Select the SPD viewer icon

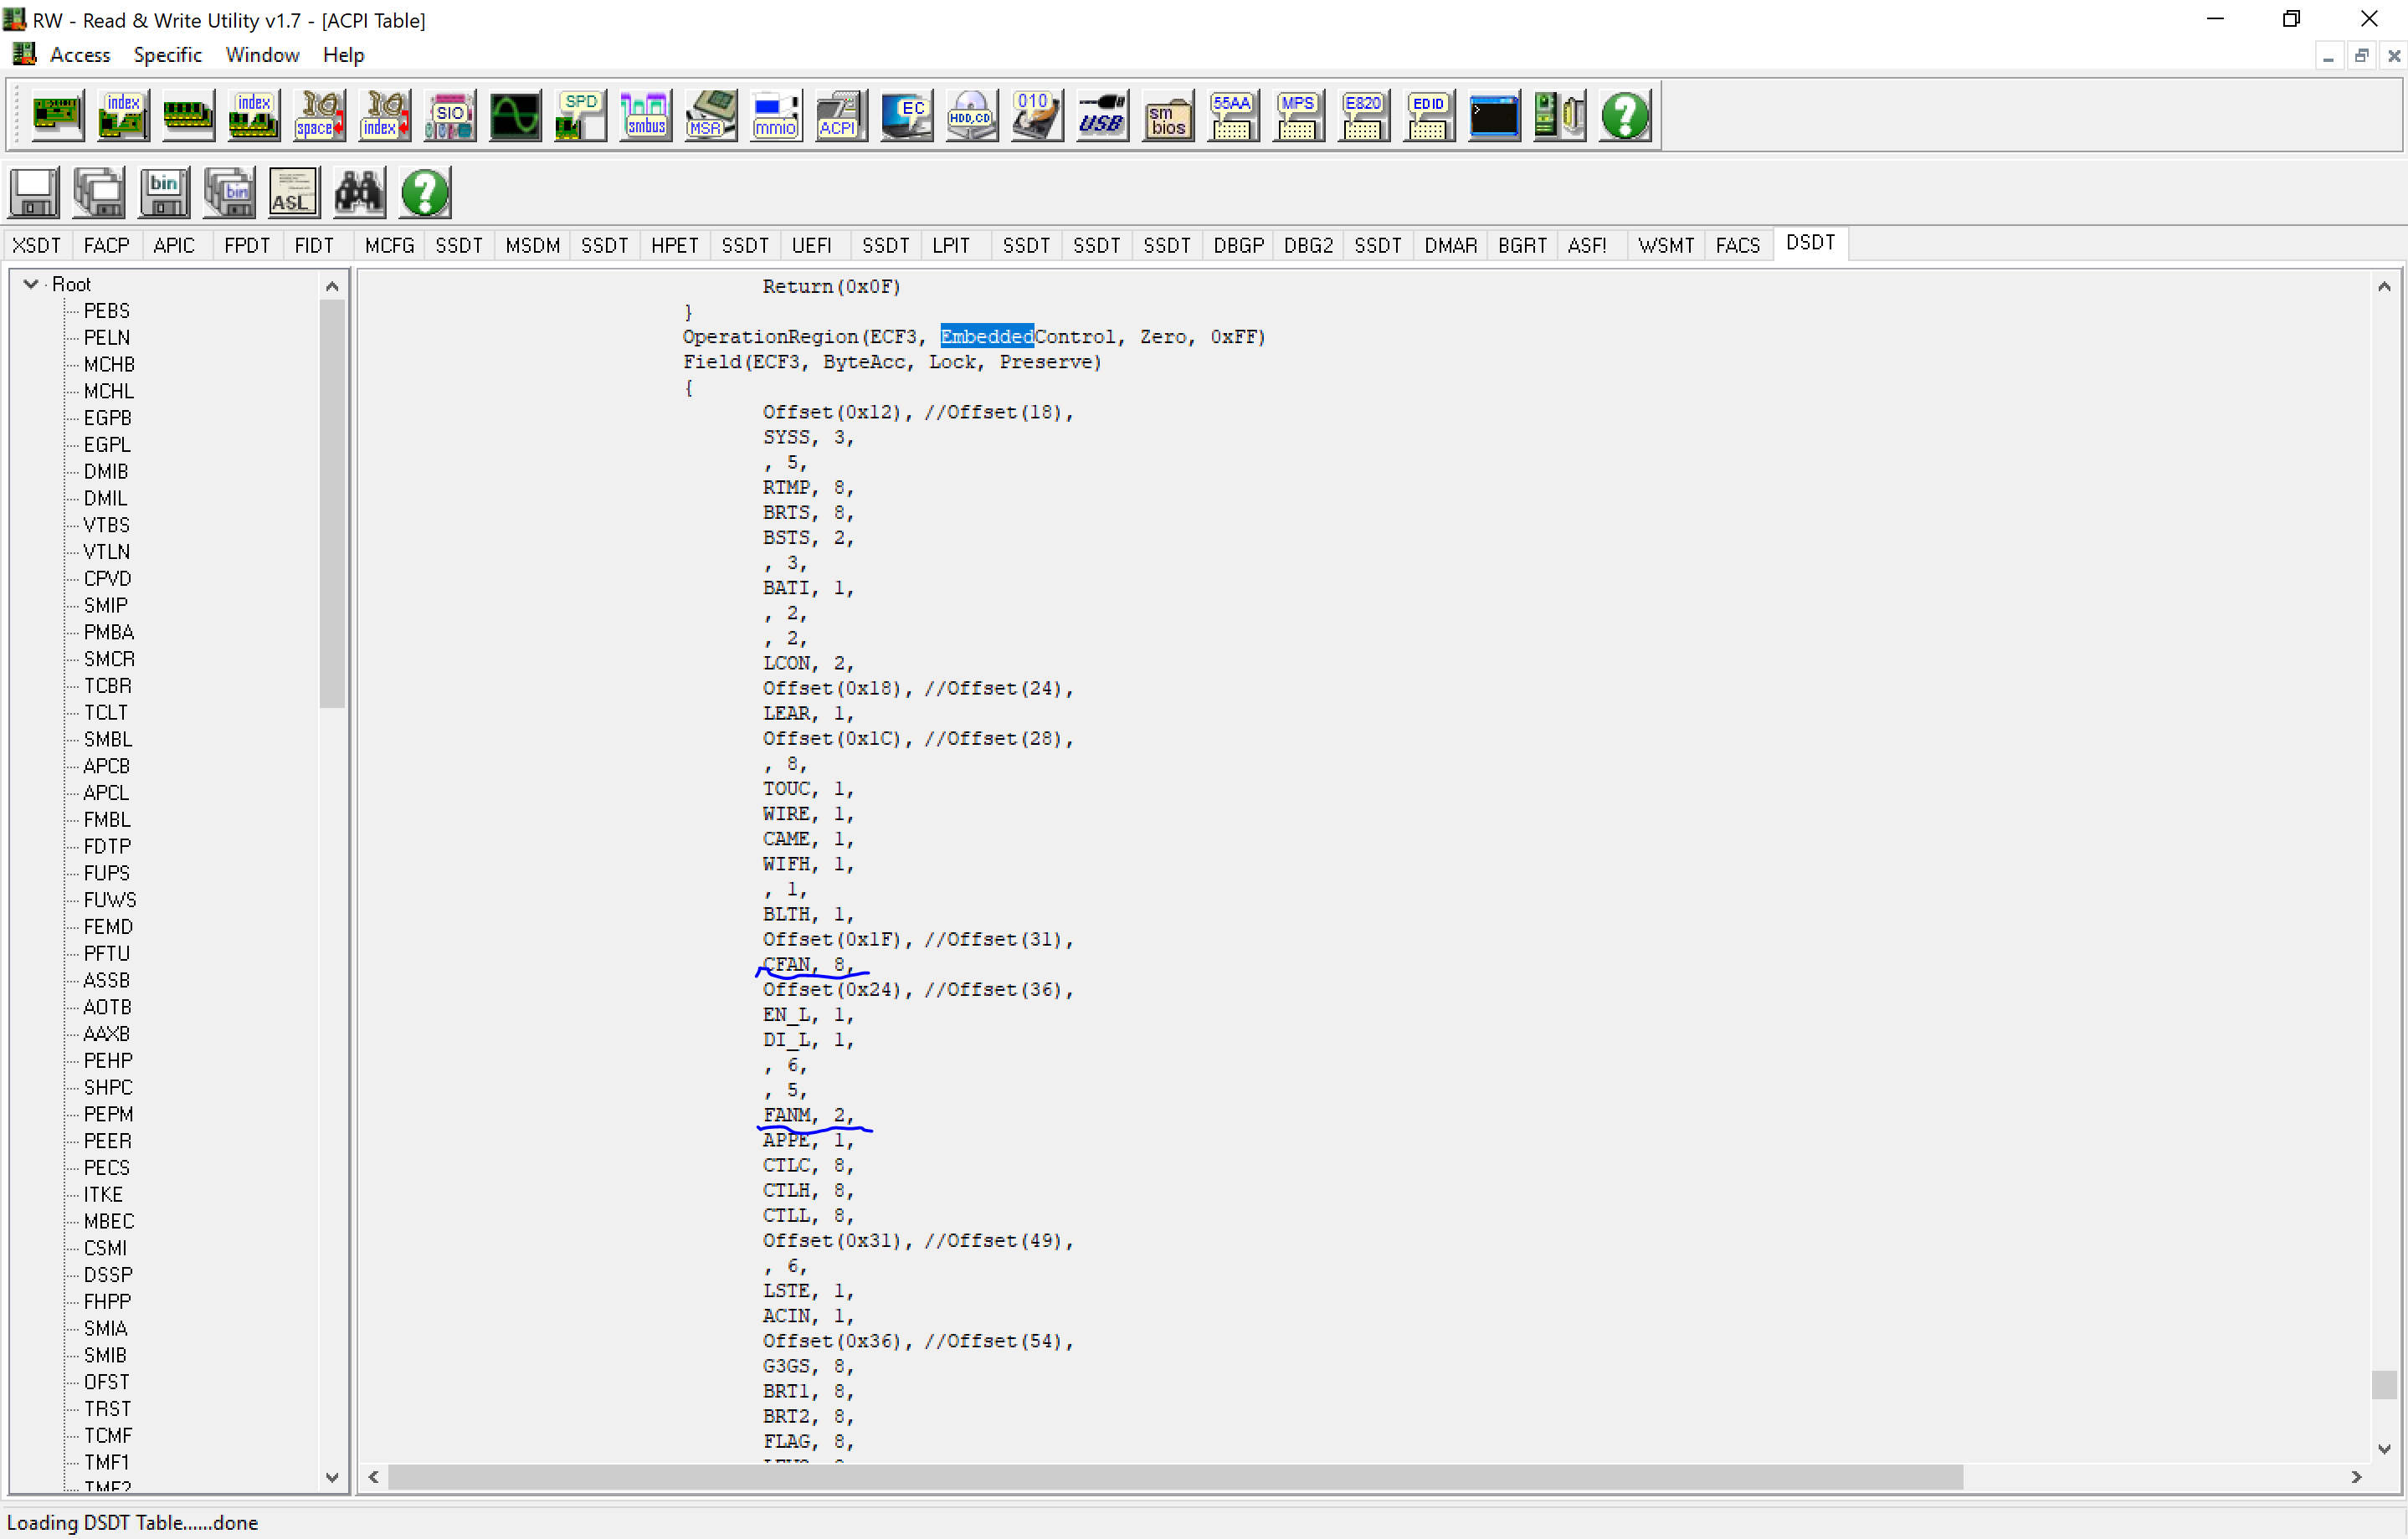pyautogui.click(x=580, y=115)
